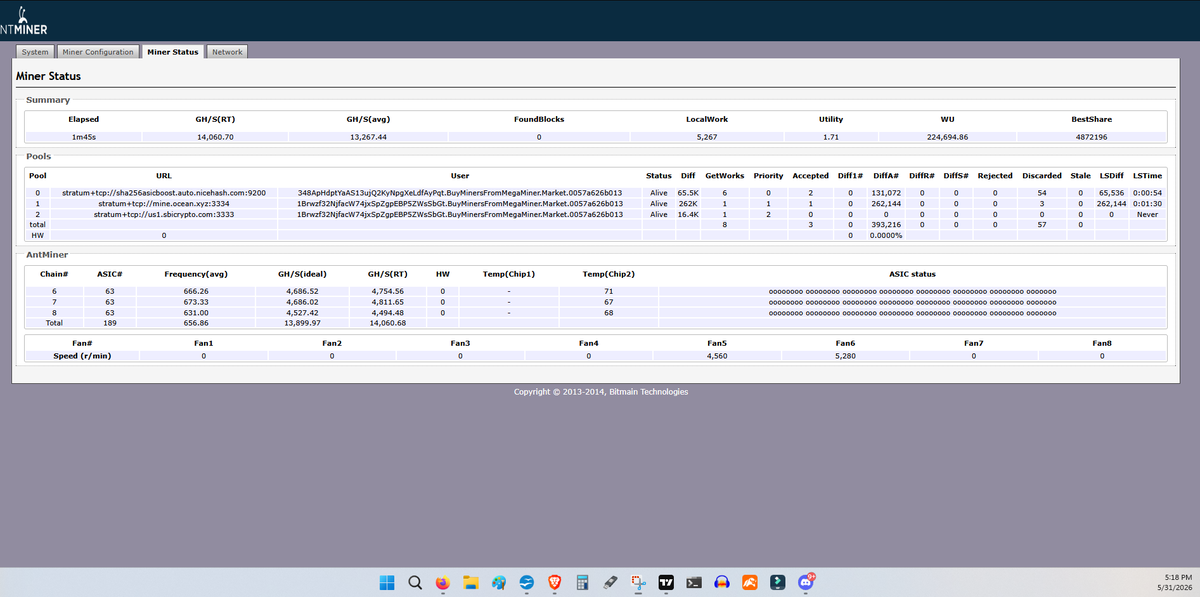Click Fan6 speed 5,280
Screen dimensions: 1200x597
[845, 355]
